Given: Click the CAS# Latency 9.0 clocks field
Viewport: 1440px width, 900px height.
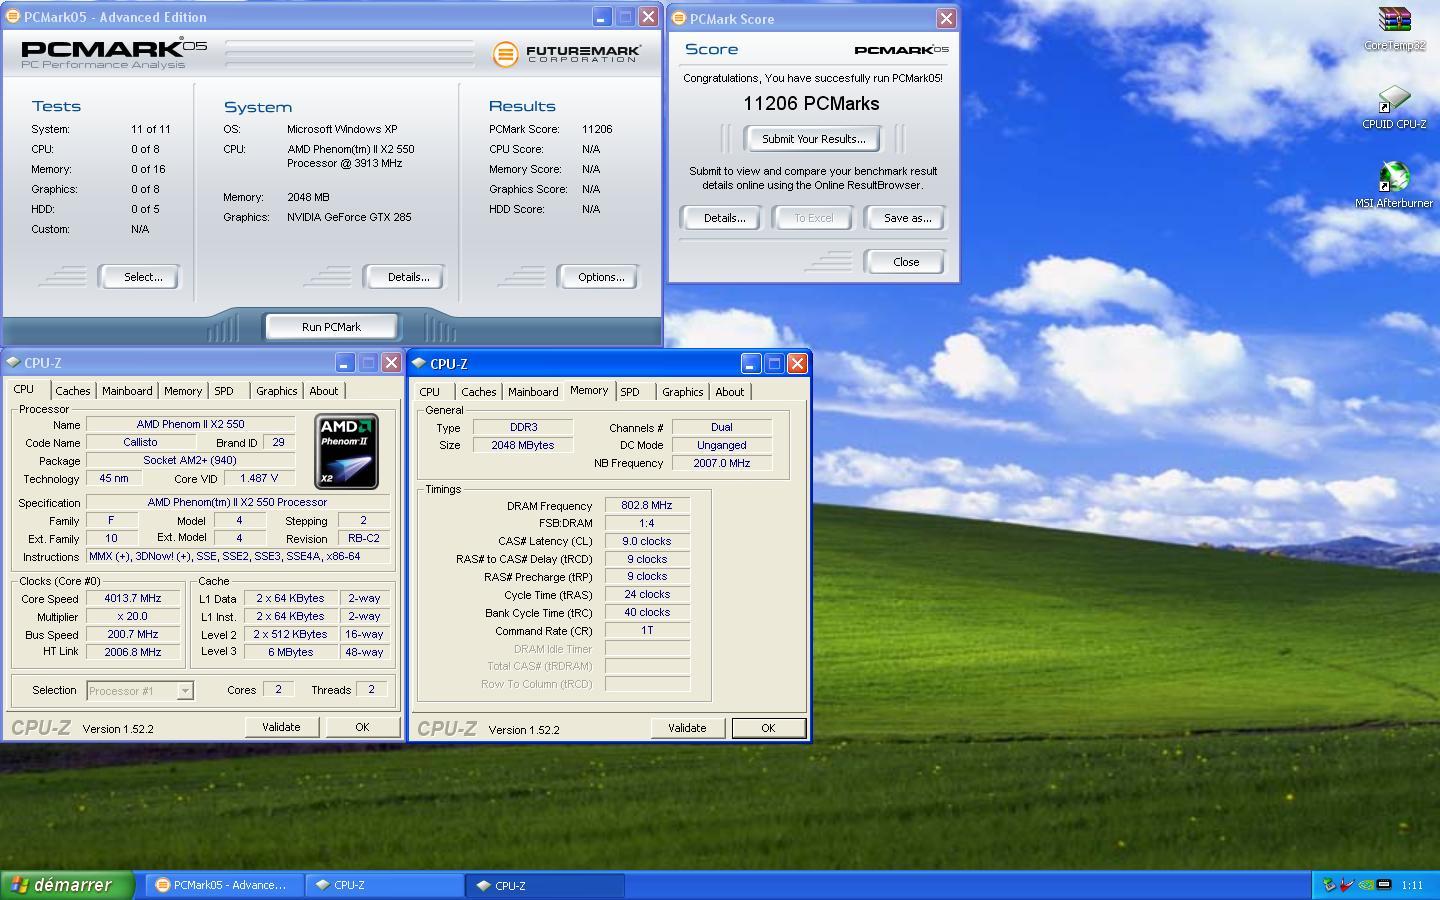Looking at the screenshot, I should tap(647, 541).
